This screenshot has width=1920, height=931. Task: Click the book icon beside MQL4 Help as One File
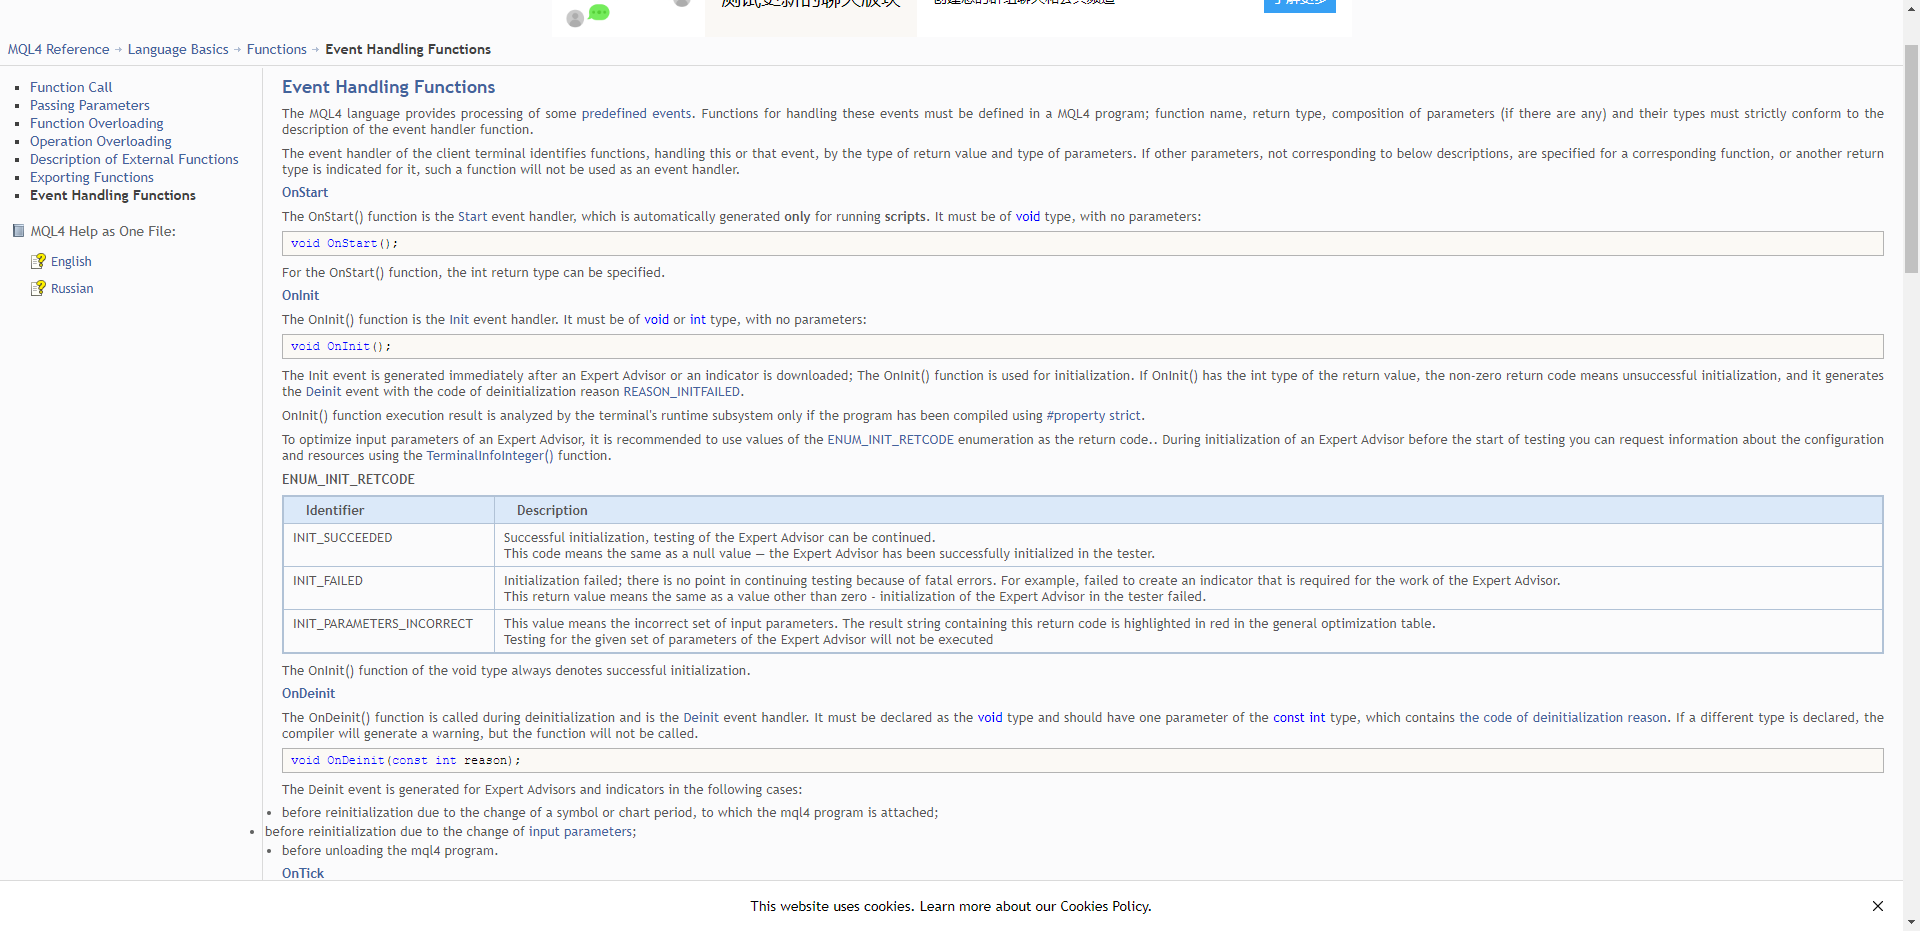[18, 231]
